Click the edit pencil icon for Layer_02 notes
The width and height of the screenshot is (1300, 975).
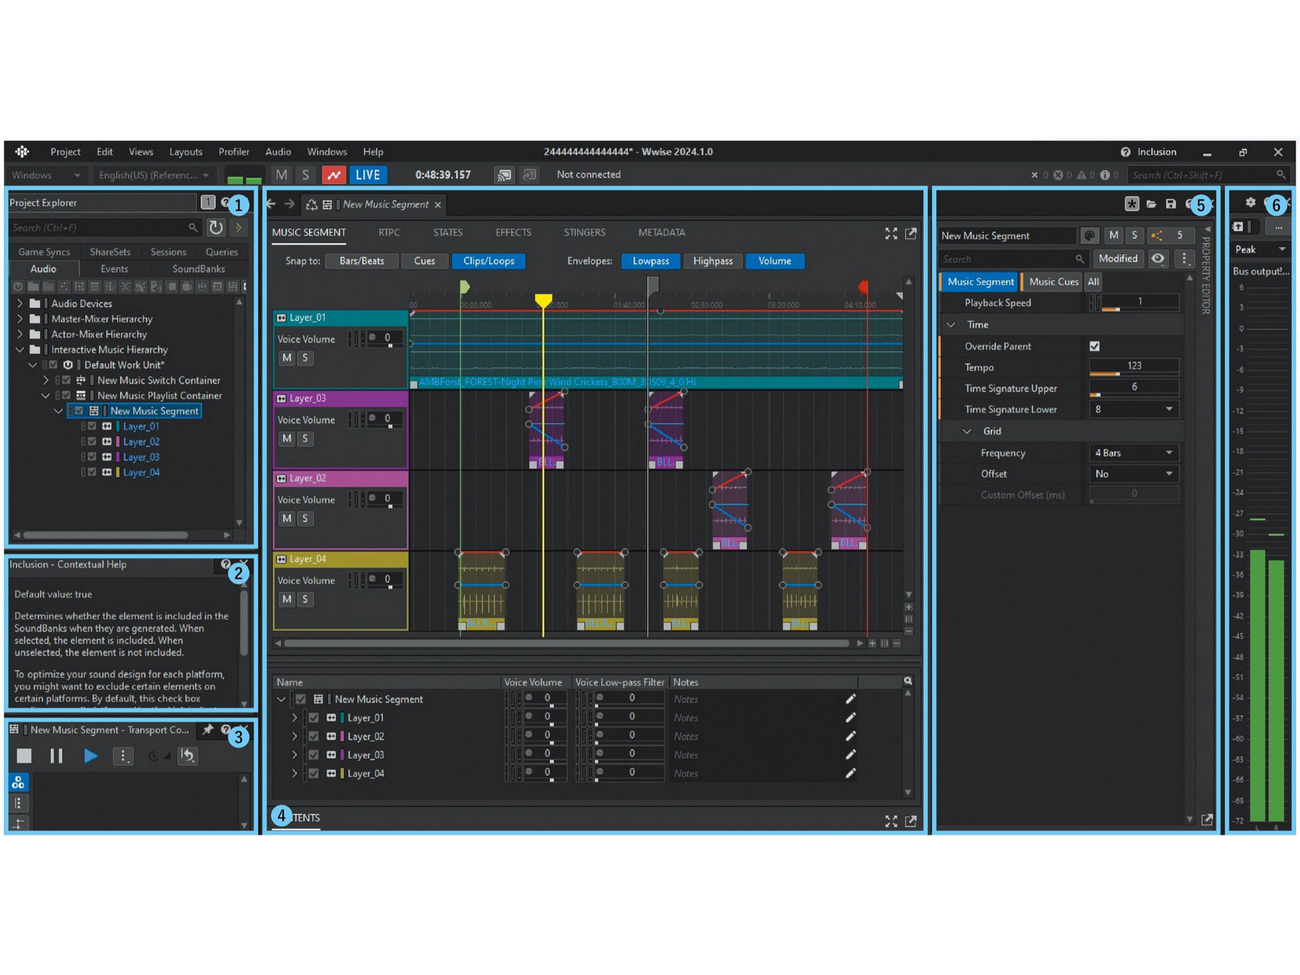pos(850,736)
